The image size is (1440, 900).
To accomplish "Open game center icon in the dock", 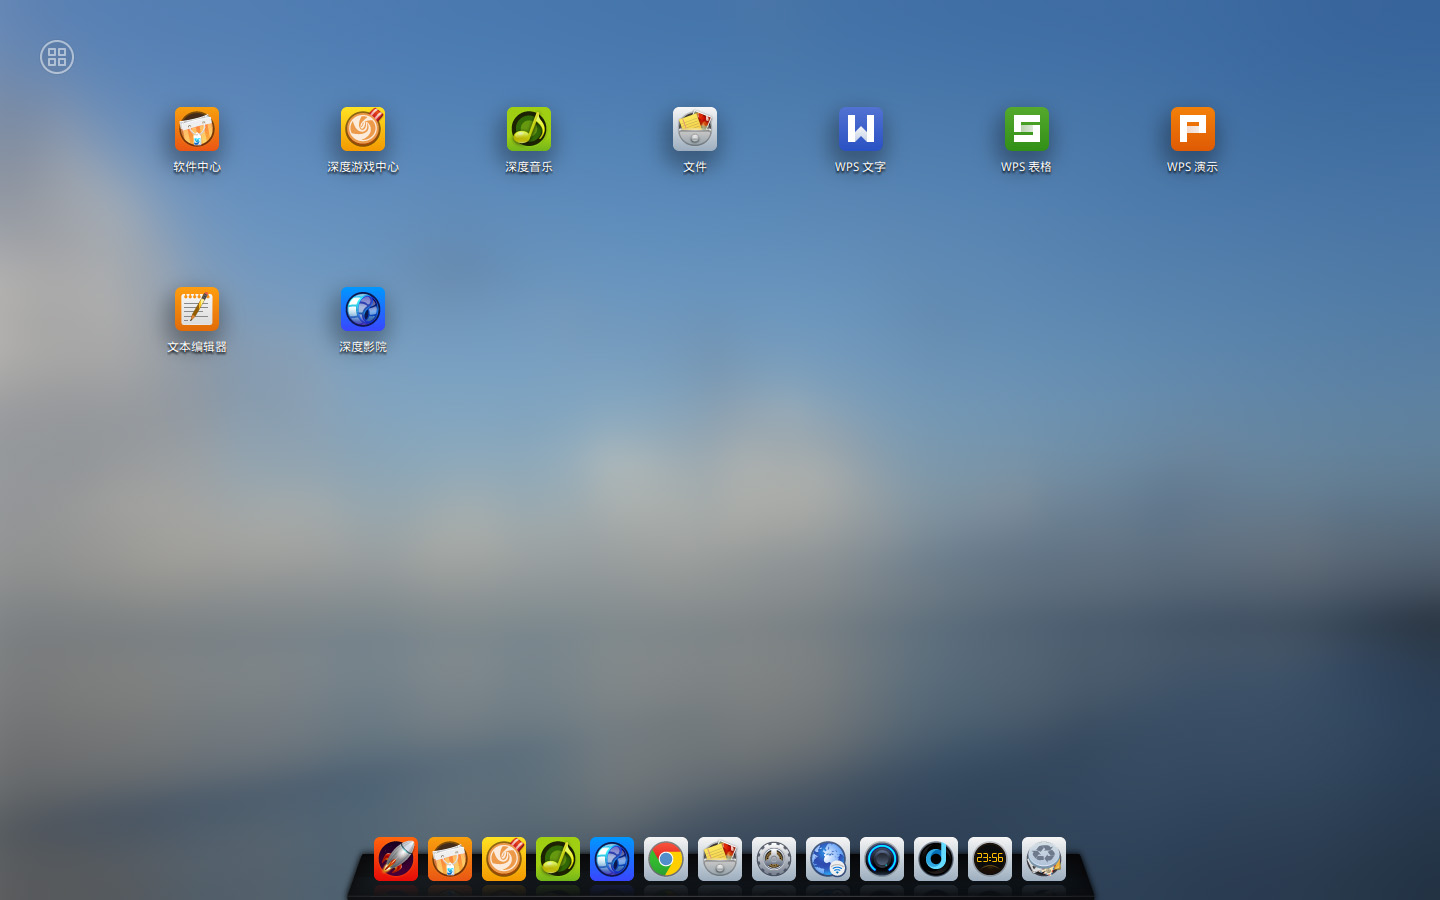I will pyautogui.click(x=504, y=859).
